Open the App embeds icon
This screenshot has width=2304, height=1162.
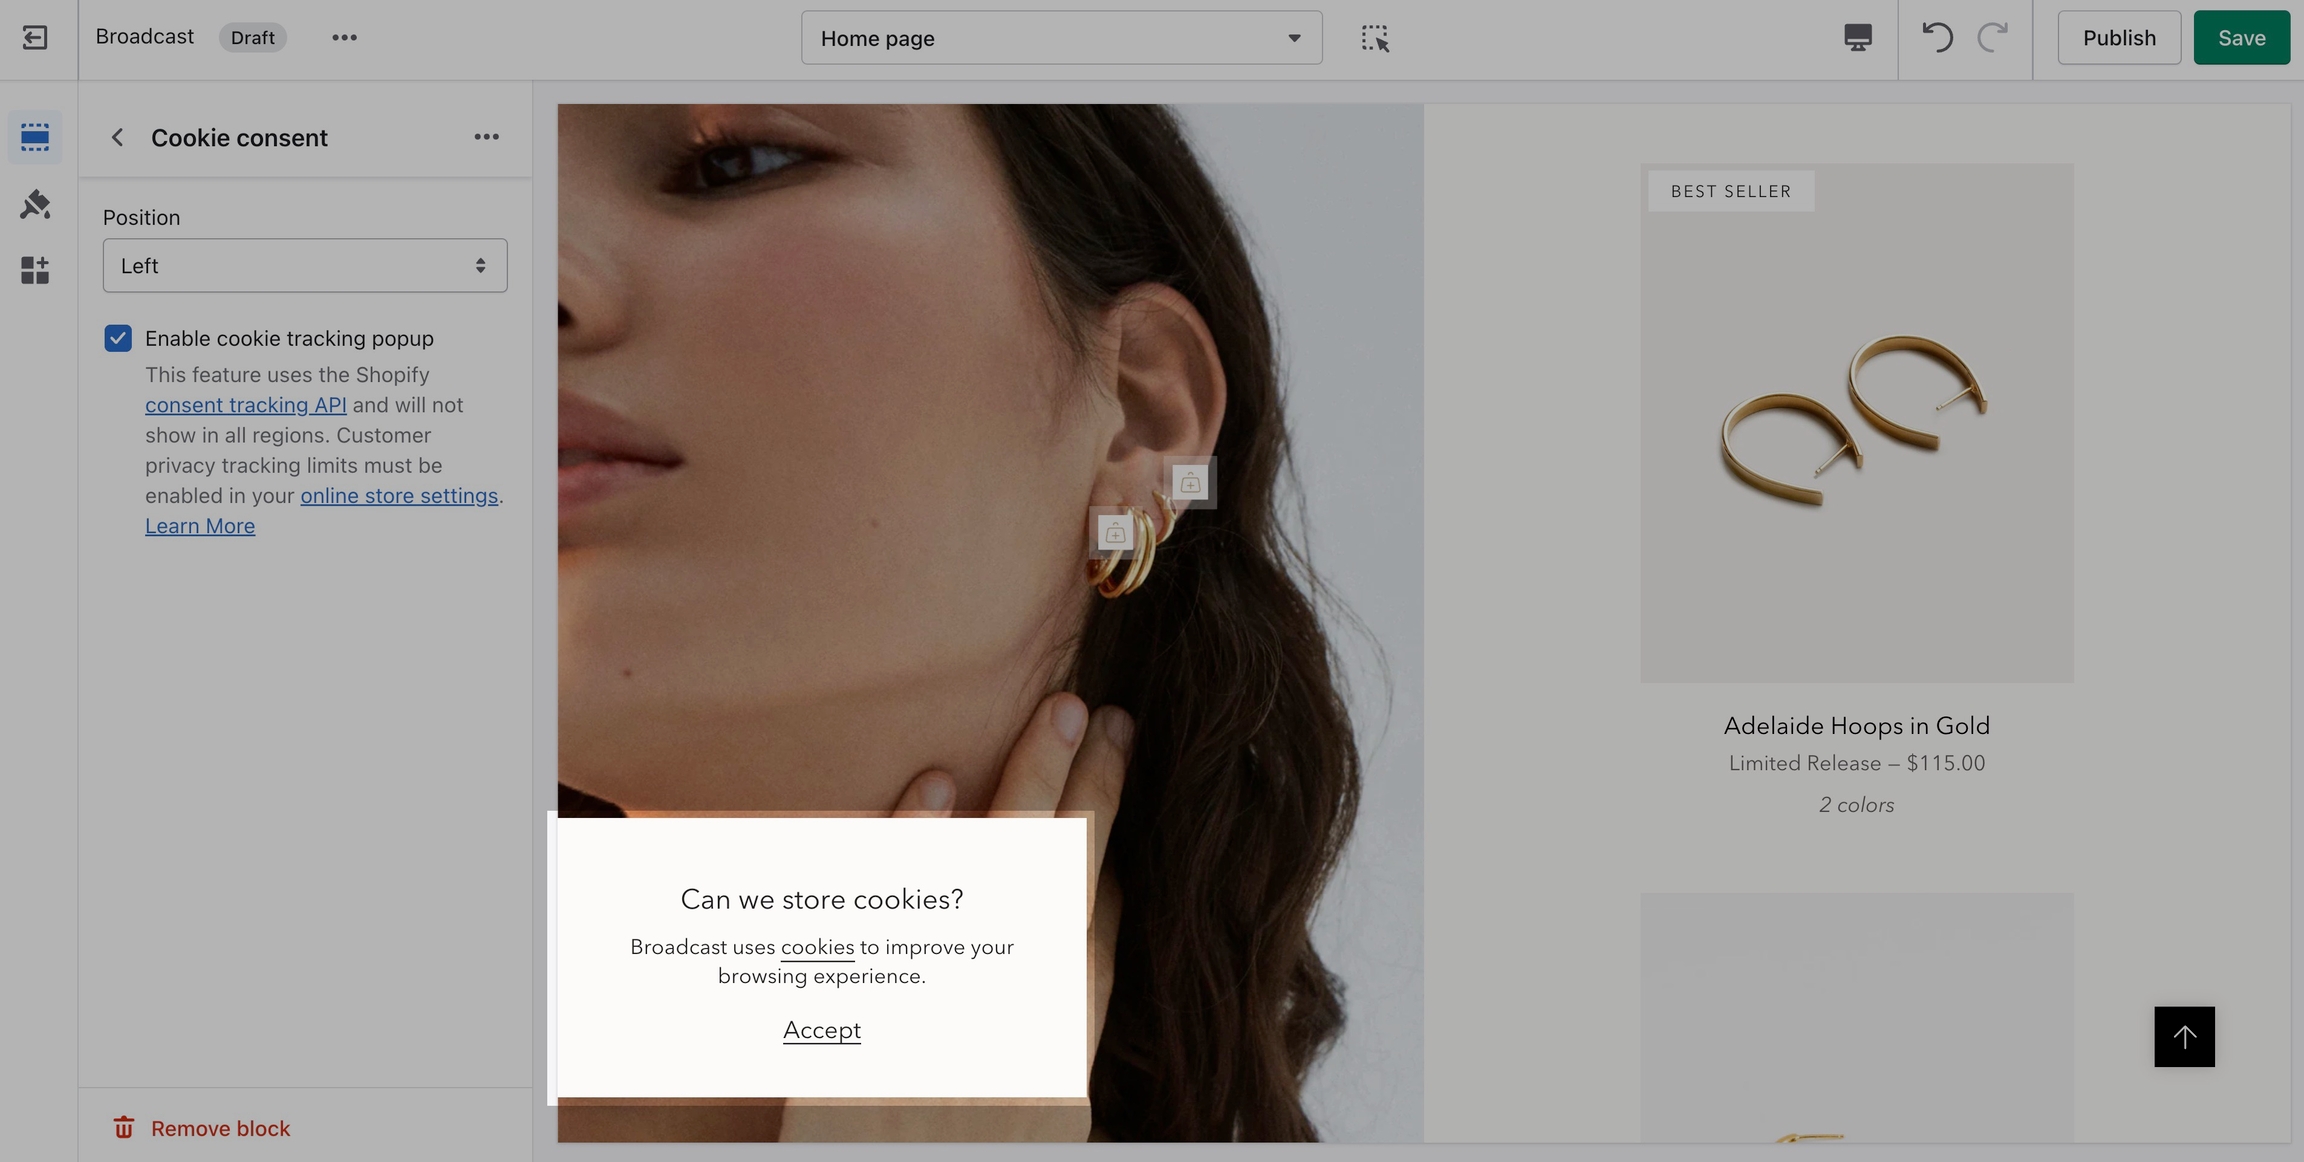pyautogui.click(x=35, y=270)
